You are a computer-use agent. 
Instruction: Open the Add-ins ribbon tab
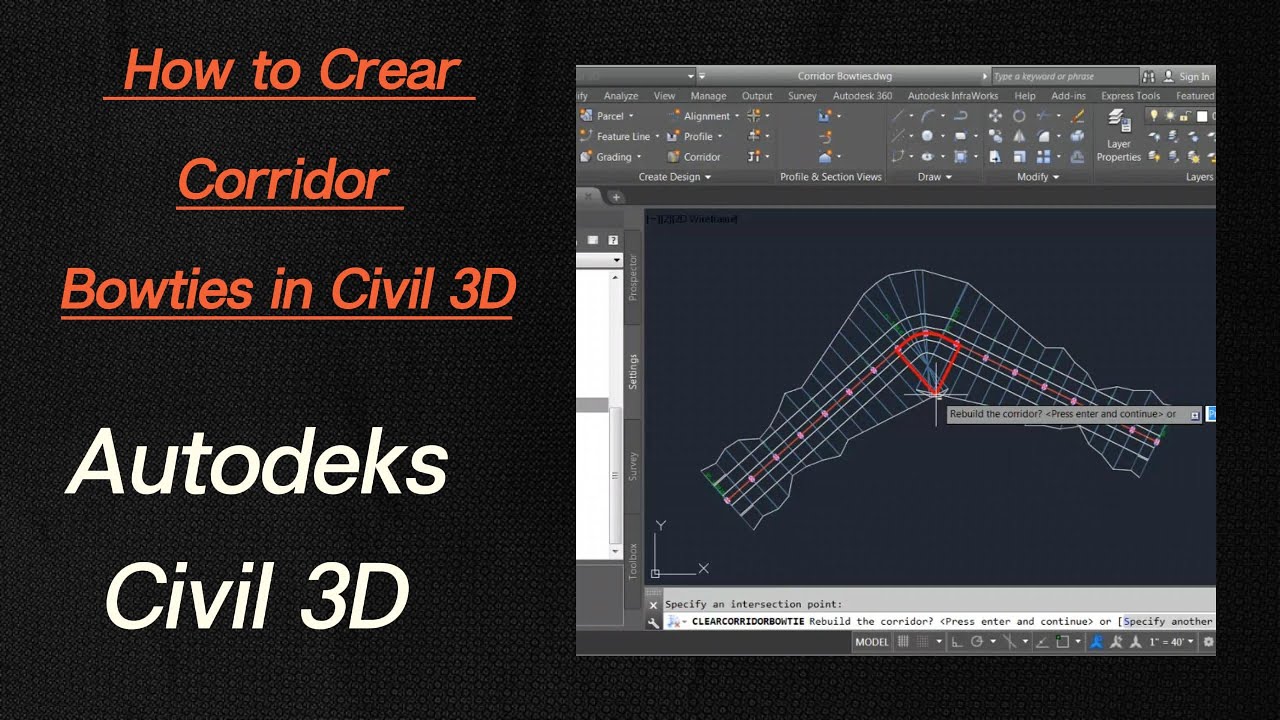click(1069, 96)
